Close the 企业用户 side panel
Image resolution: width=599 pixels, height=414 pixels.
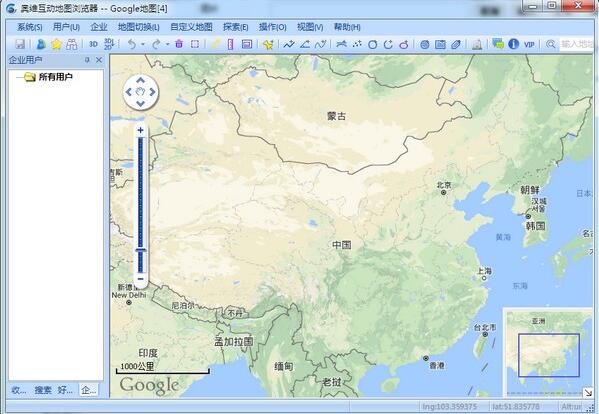tap(99, 60)
